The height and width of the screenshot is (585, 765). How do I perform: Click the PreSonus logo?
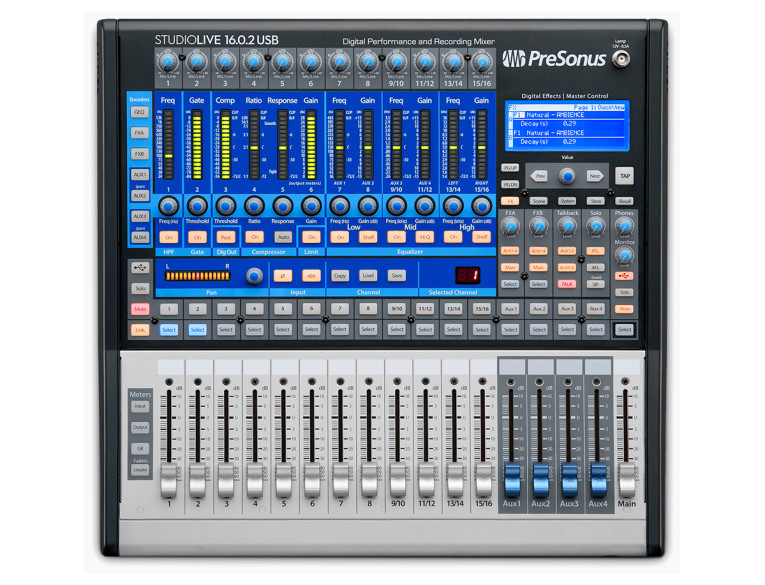(554, 59)
